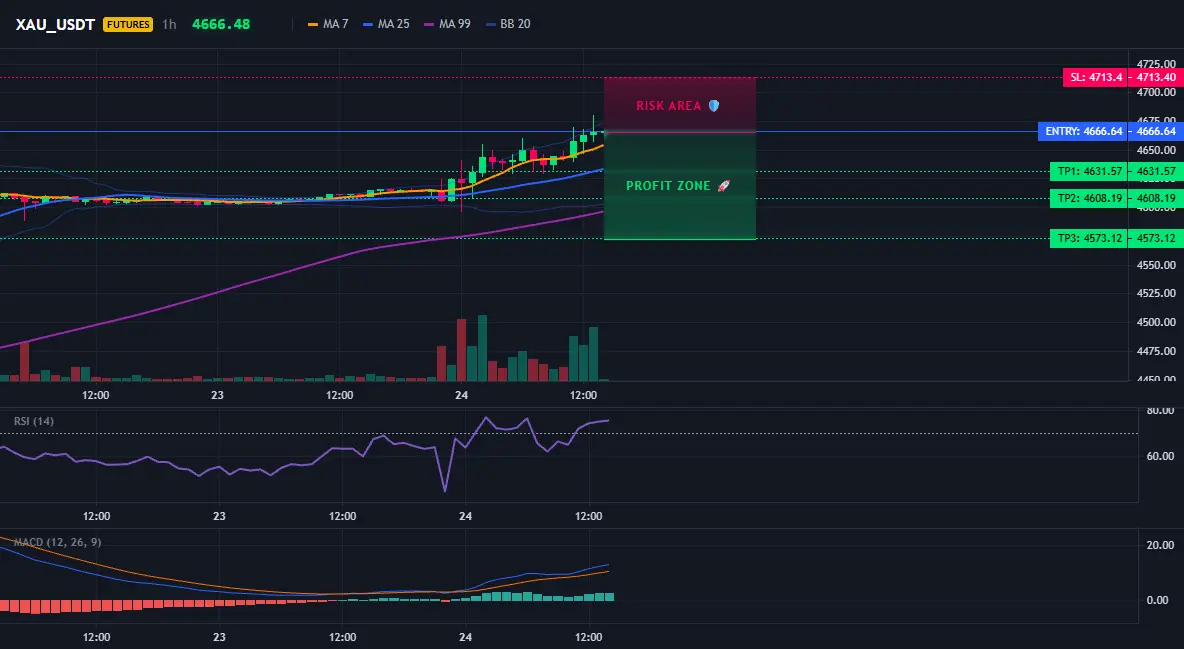Screen dimensions: 1184x649
Task: Click the 4608.19 price axis tag
Action: point(1156,199)
